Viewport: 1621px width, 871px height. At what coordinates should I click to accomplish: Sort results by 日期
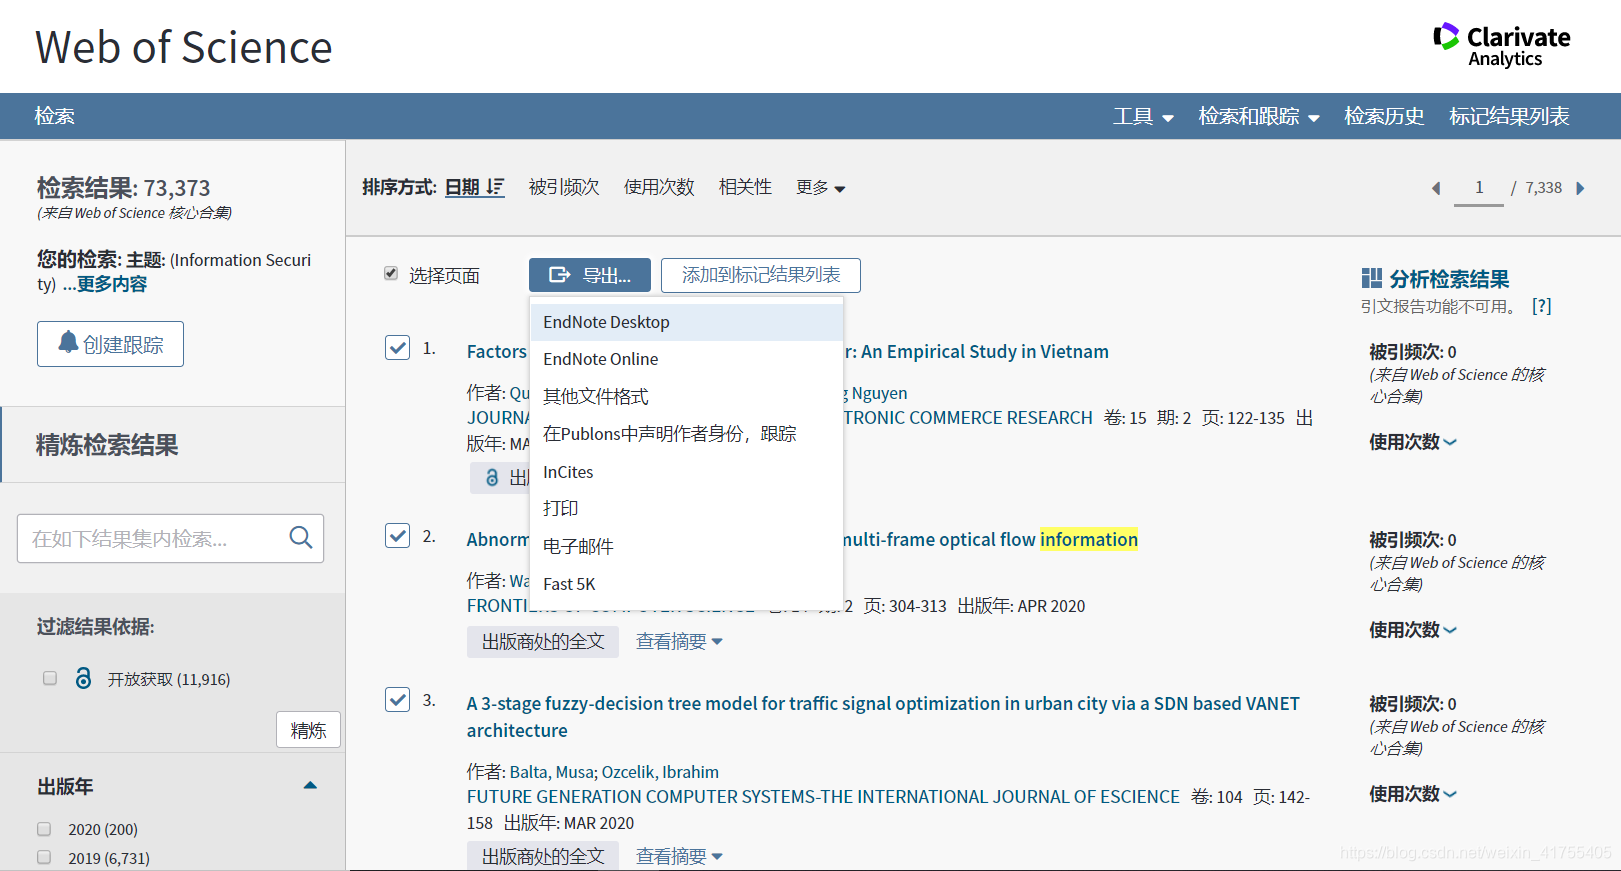pyautogui.click(x=462, y=187)
